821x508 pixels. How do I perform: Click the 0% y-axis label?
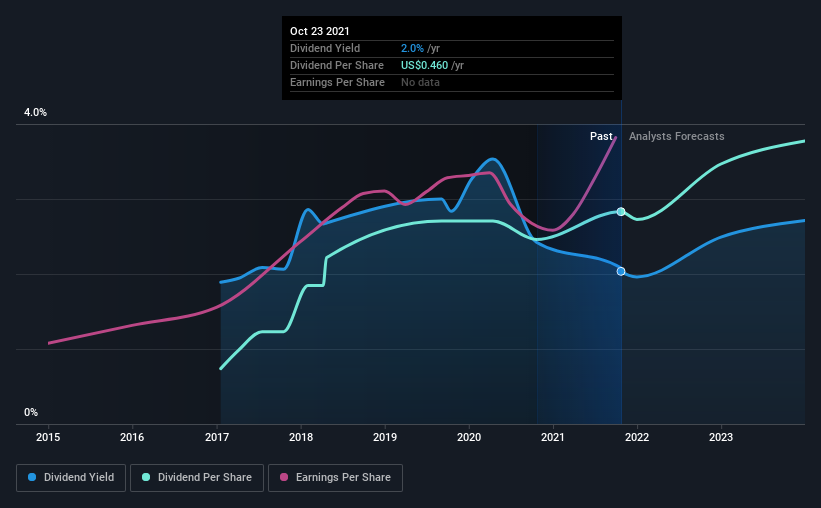point(31,412)
